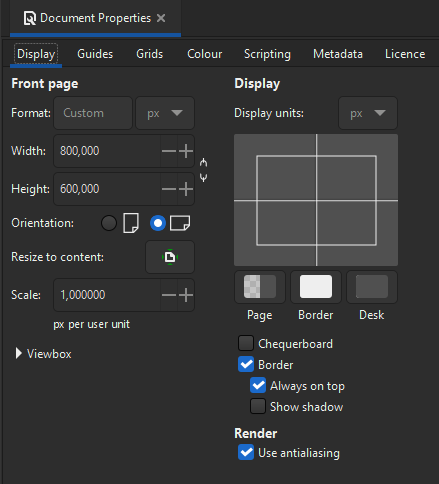
Task: Toggle the width-height ratio lock icon
Action: tap(203, 170)
